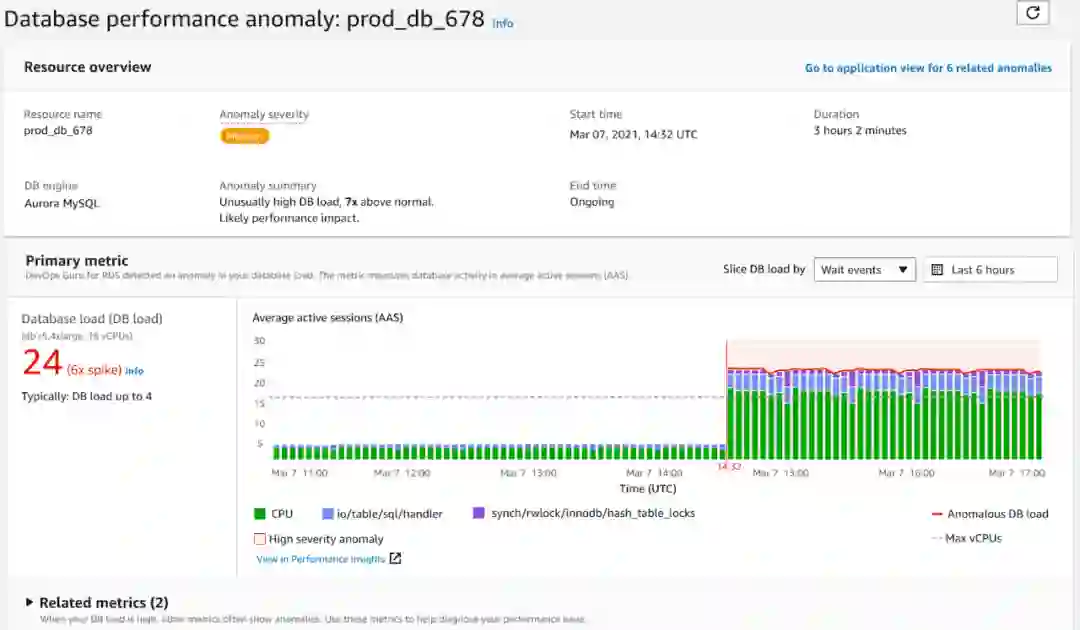Click synch/rwlock/innodb/hash_table_locks legend swatch
Image resolution: width=1080 pixels, height=630 pixels.
click(479, 513)
